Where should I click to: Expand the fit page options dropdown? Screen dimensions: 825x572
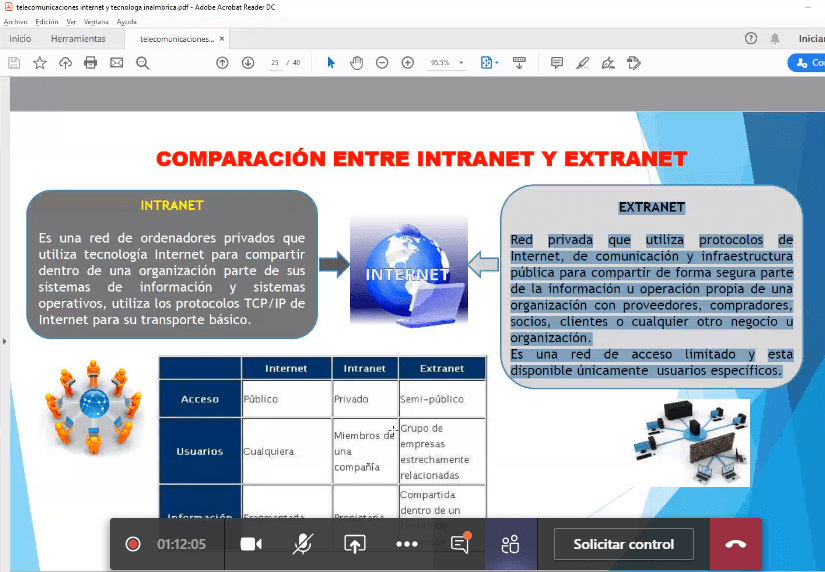click(x=489, y=62)
